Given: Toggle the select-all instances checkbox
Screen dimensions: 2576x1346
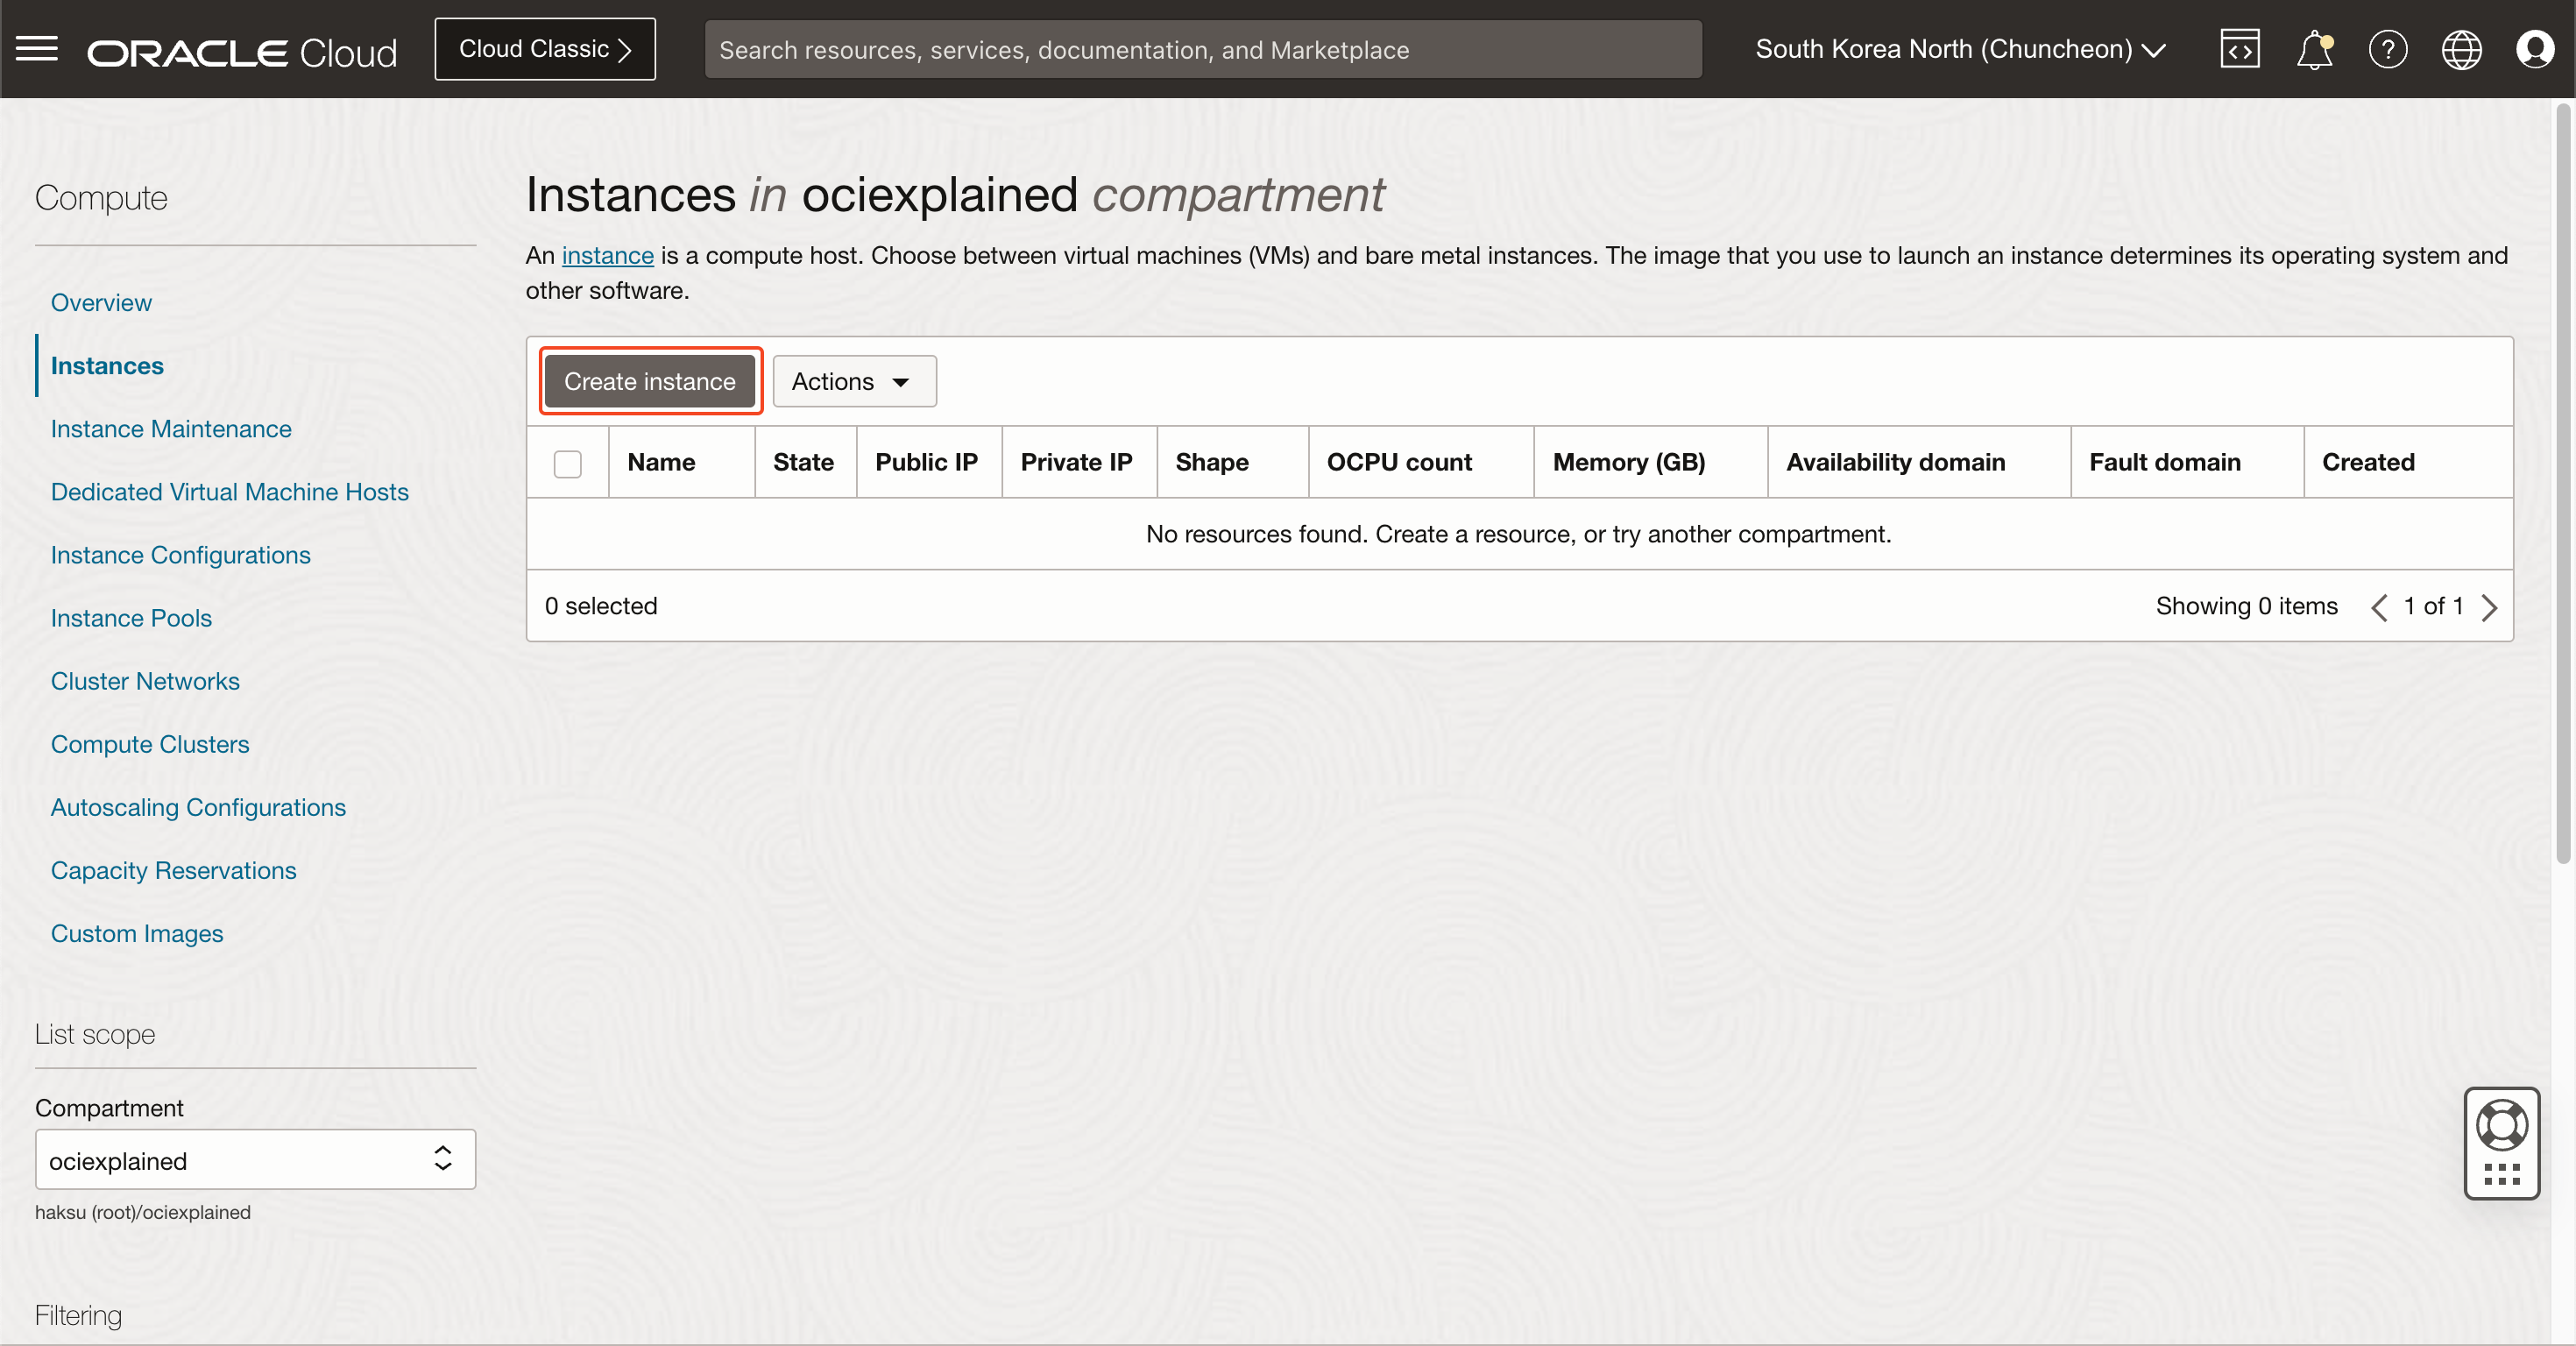Looking at the screenshot, I should (568, 464).
